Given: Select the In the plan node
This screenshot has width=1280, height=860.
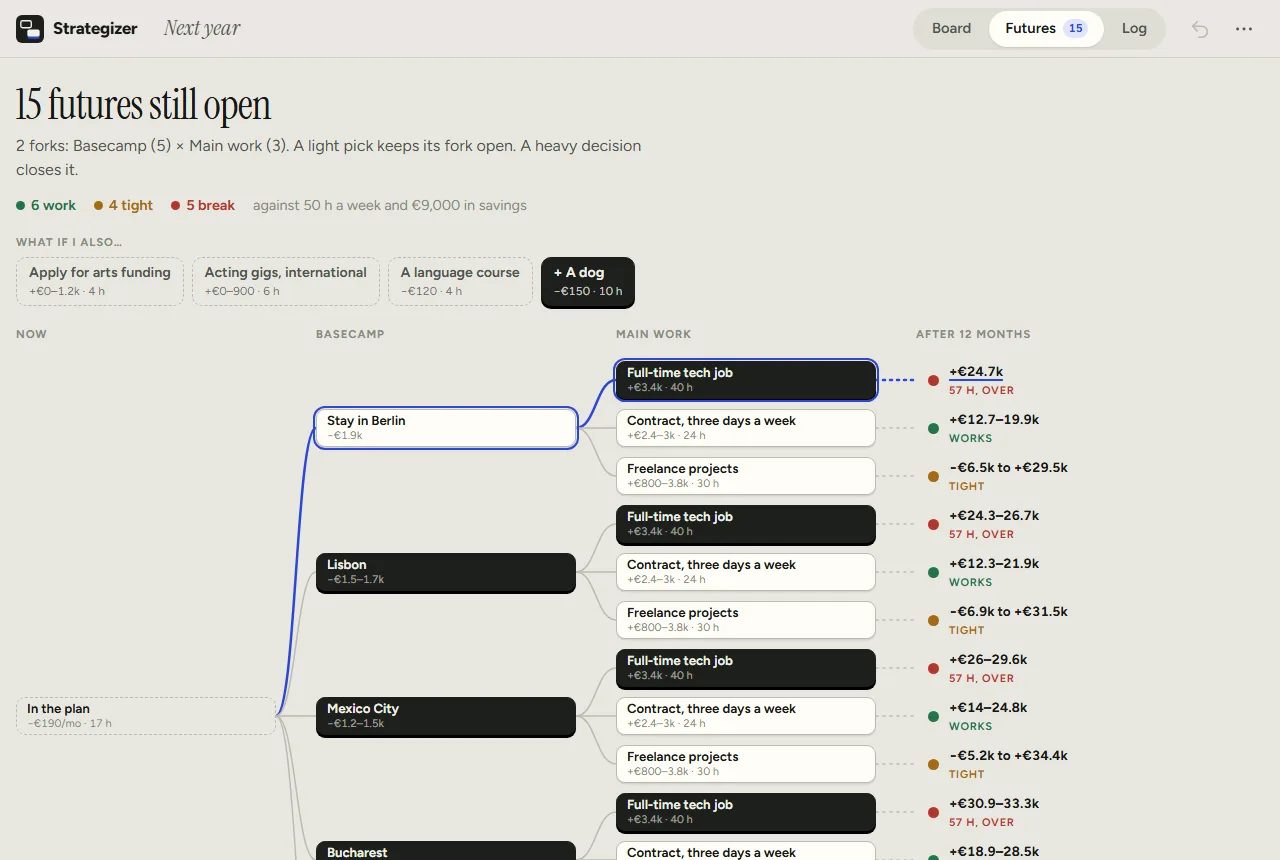Looking at the screenshot, I should pyautogui.click(x=146, y=716).
